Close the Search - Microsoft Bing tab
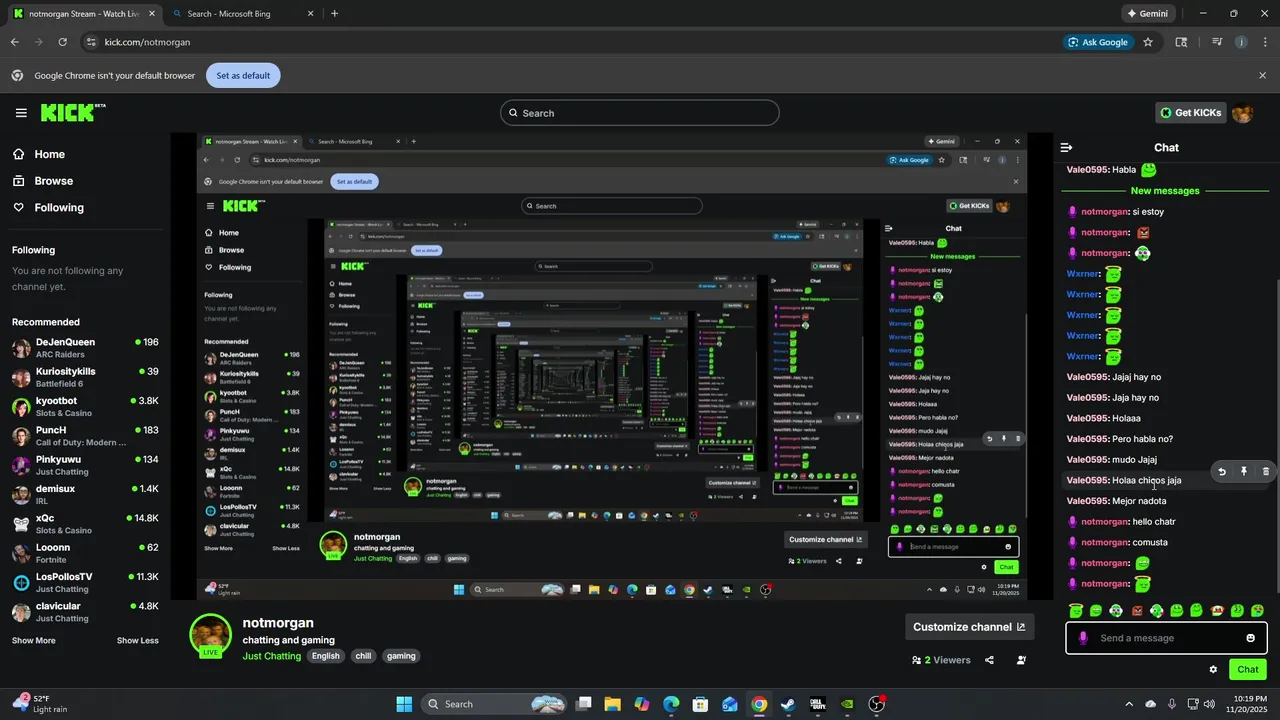Viewport: 1280px width, 720px height. 310,14
